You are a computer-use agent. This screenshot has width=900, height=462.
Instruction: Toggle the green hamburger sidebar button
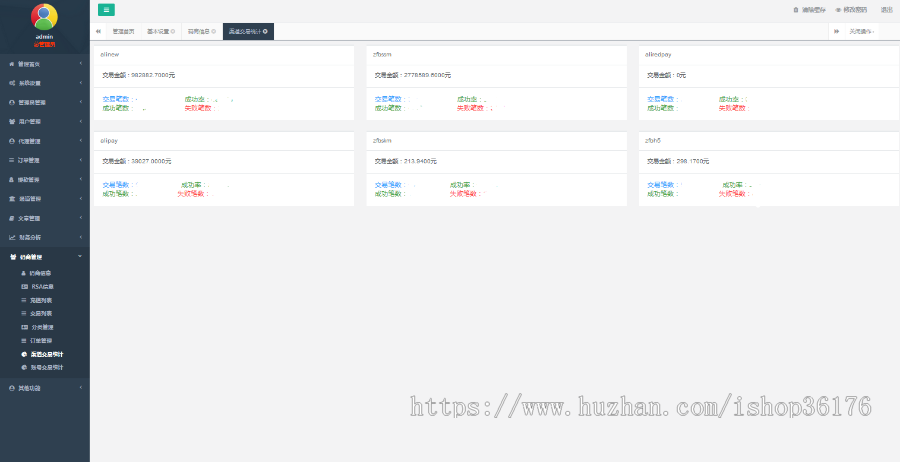pos(106,10)
